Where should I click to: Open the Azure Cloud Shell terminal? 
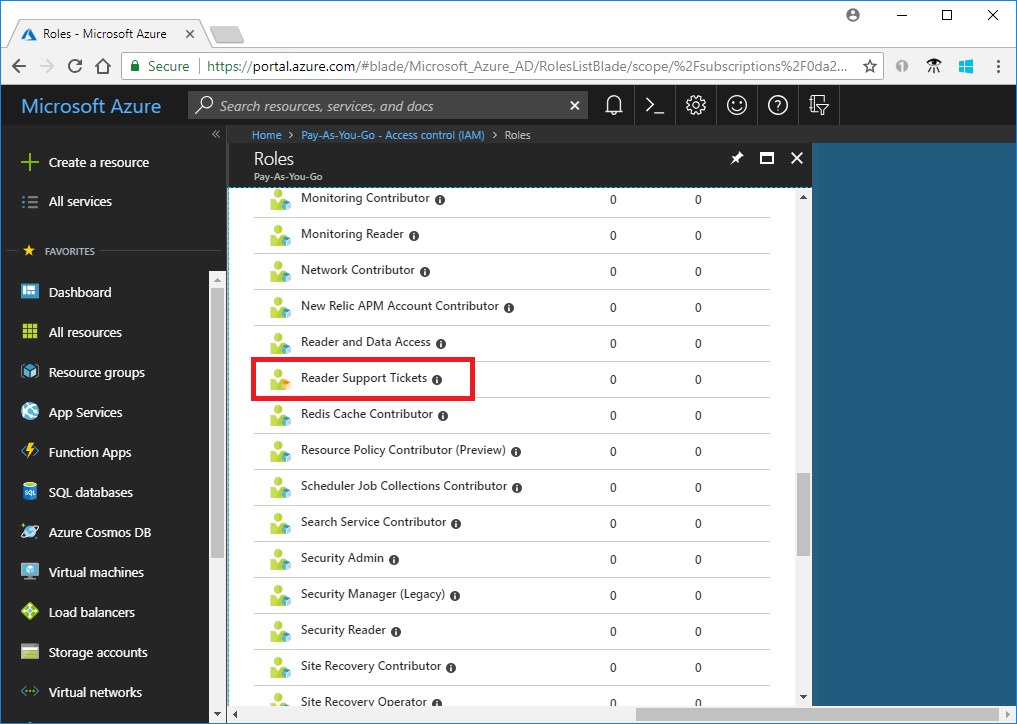[655, 105]
